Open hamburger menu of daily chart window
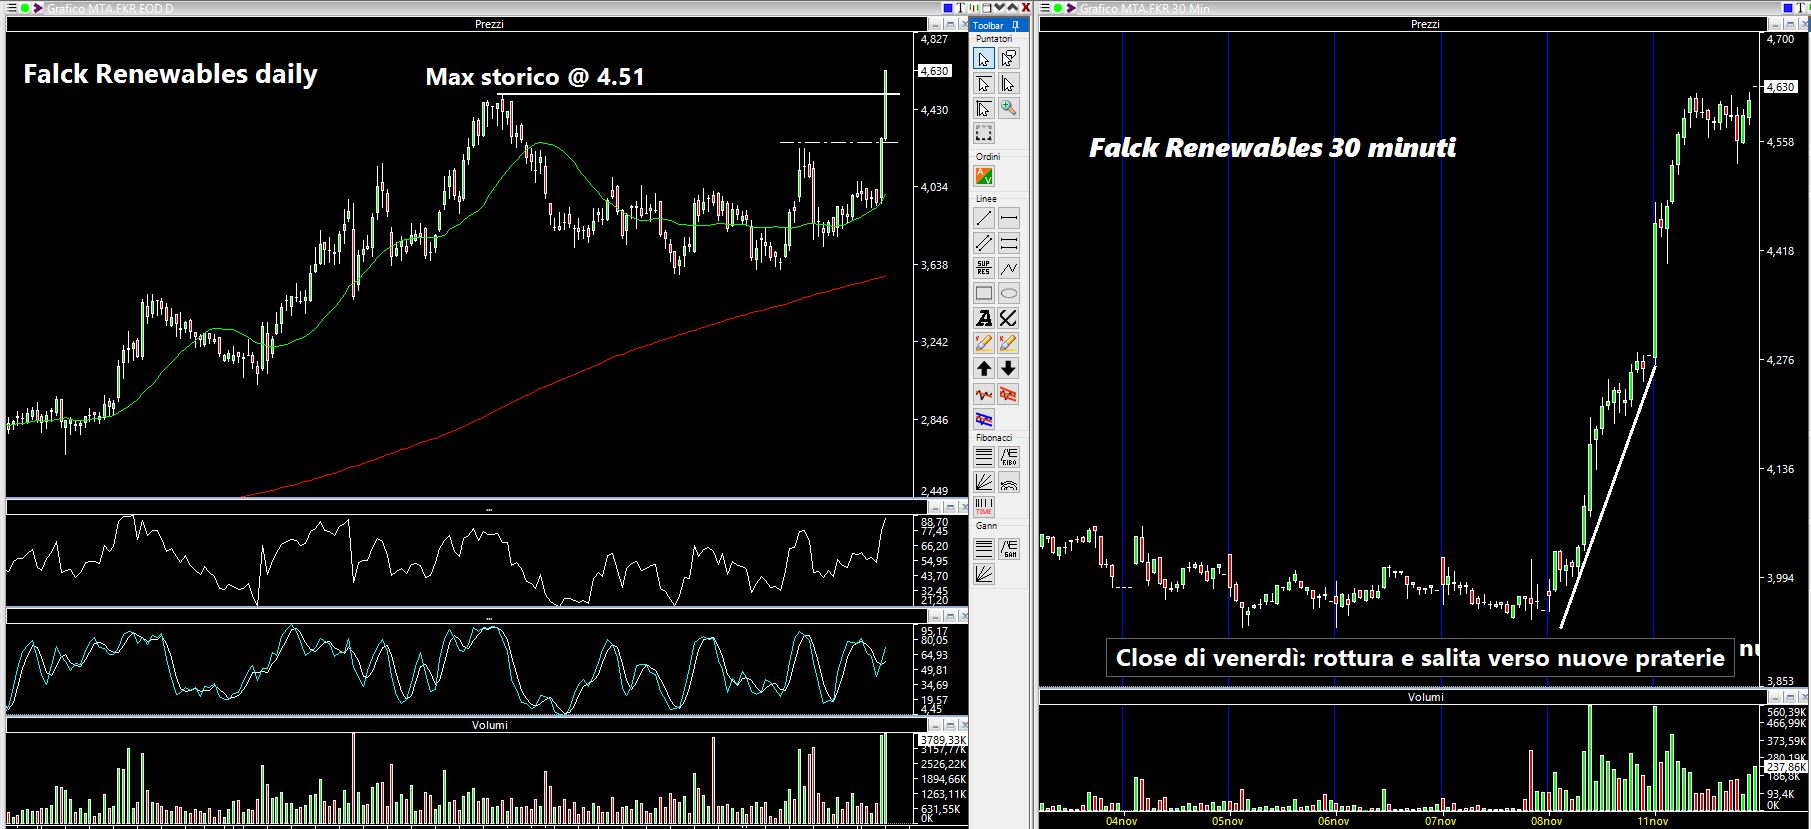The width and height of the screenshot is (1811, 829). (11, 8)
